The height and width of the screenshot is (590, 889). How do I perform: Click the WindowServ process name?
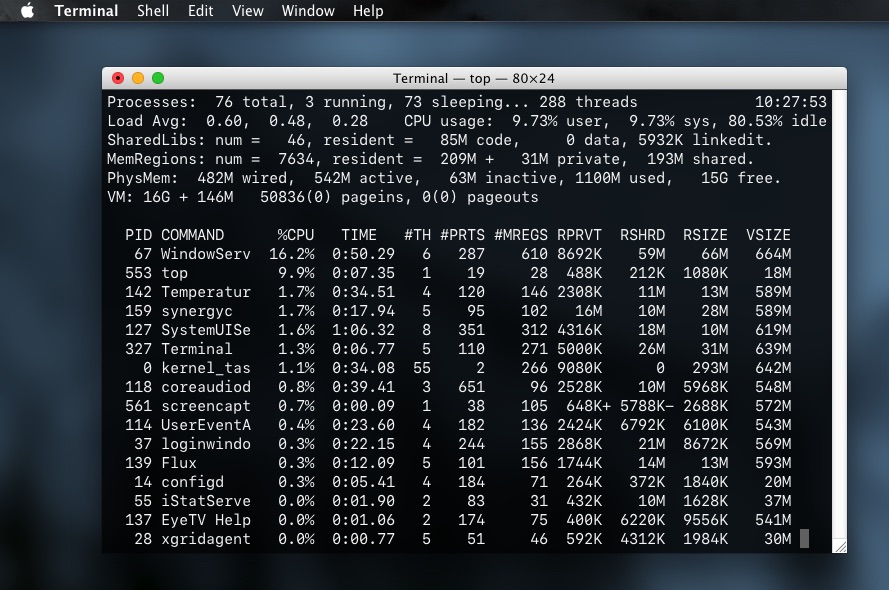coord(205,254)
